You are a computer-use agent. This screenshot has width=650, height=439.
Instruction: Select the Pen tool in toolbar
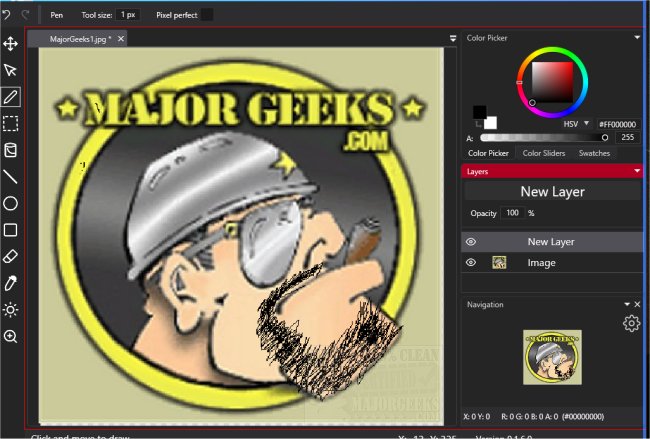pos(11,97)
